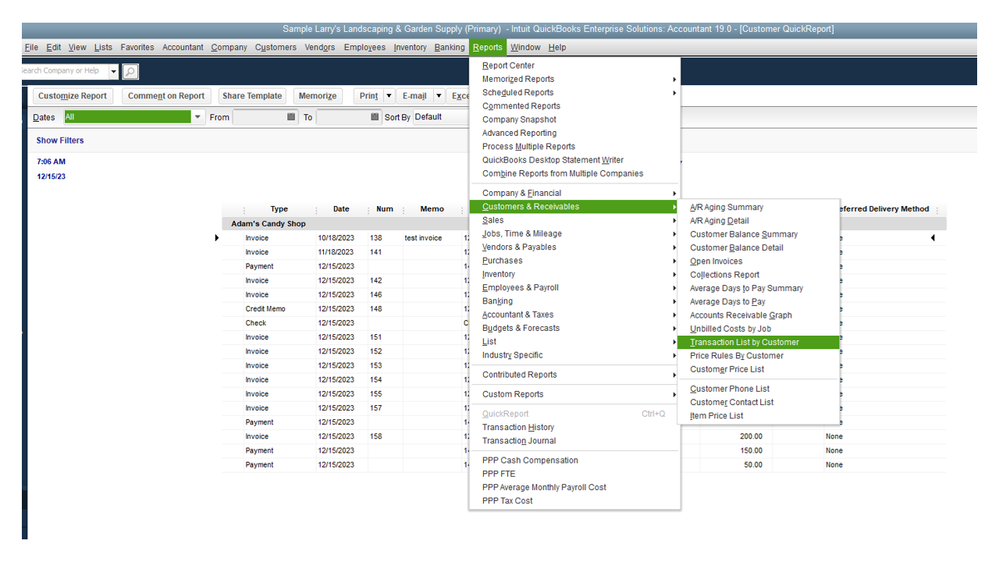Click the Credit Memo row type cell
999x562 pixels.
(x=266, y=309)
